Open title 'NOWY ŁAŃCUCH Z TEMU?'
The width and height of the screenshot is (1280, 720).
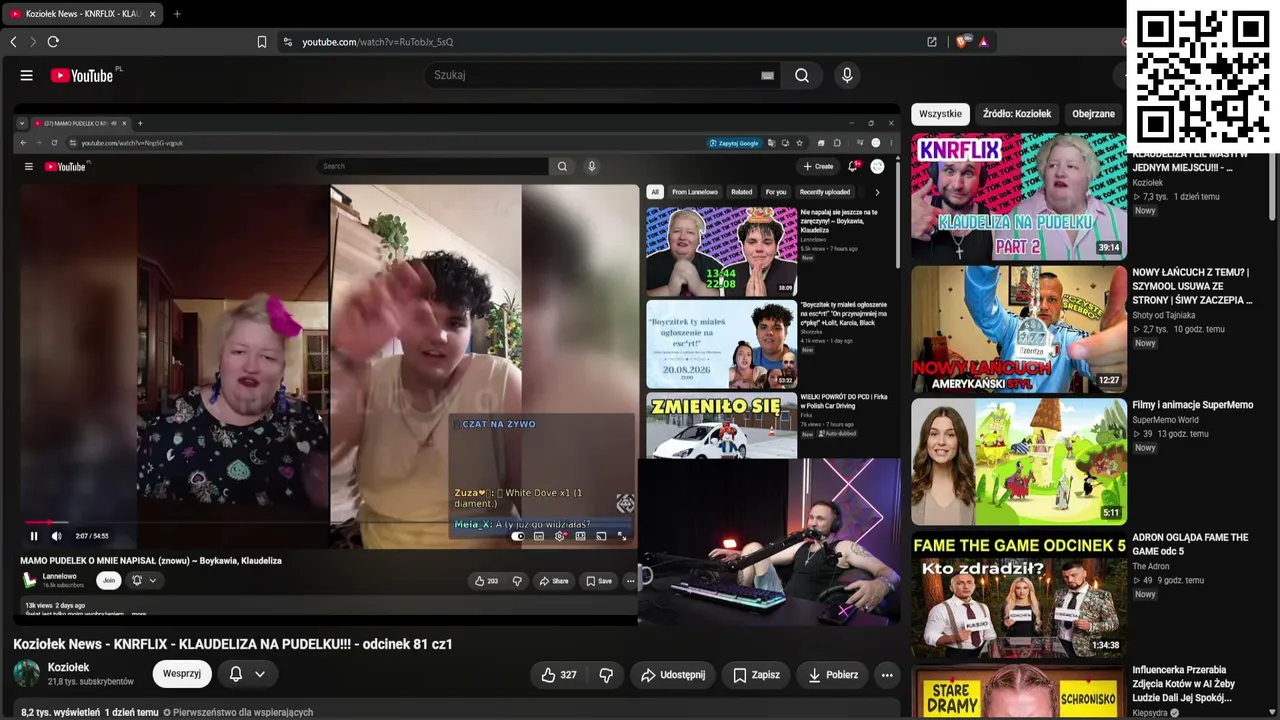1192,286
